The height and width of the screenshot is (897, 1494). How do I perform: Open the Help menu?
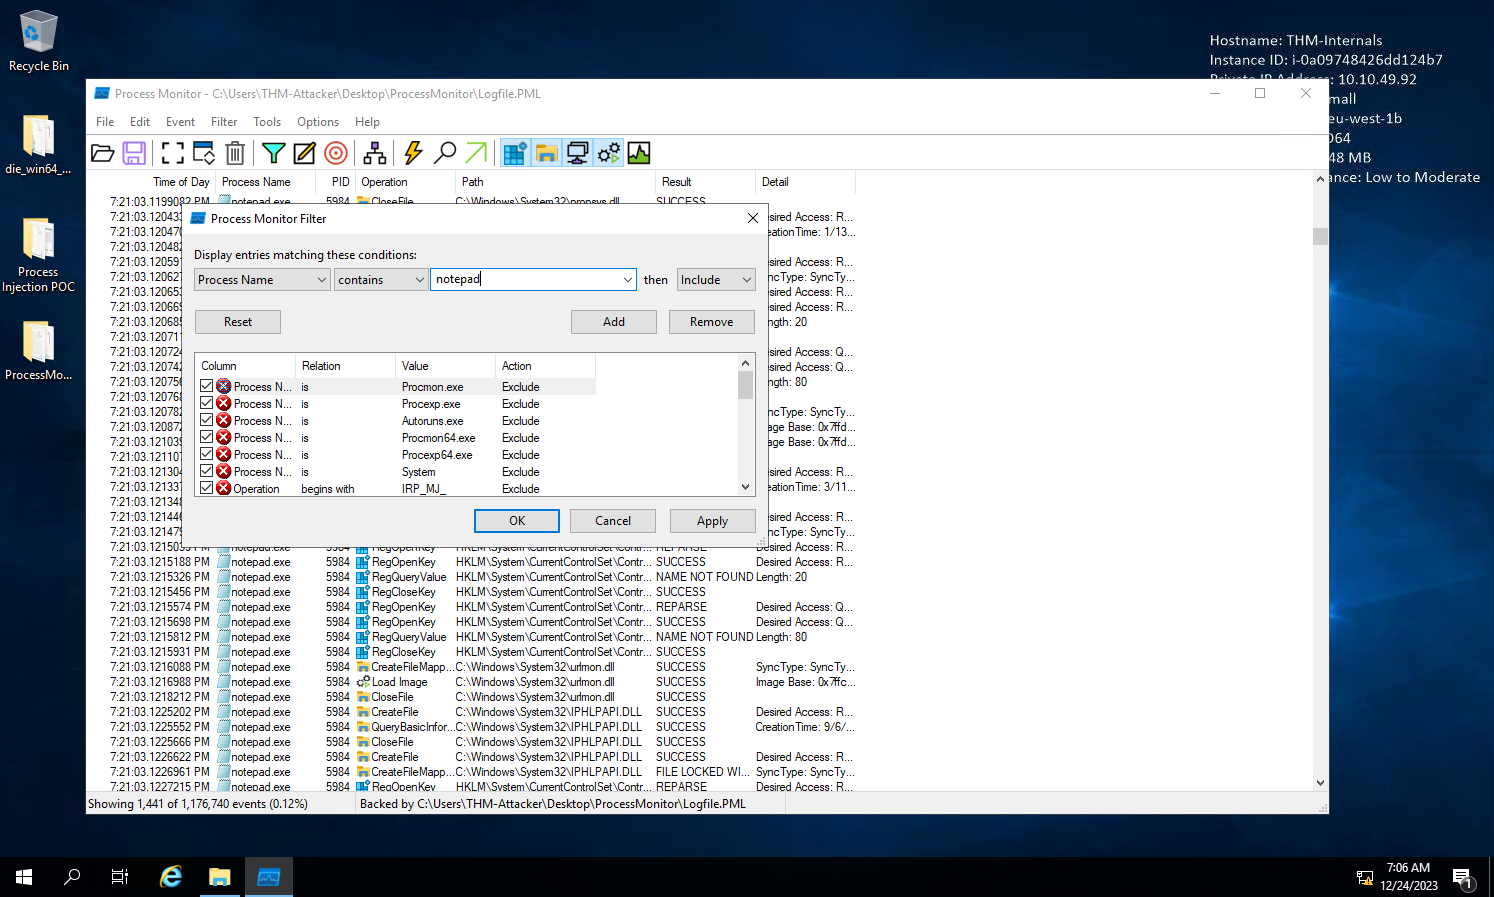click(x=367, y=122)
